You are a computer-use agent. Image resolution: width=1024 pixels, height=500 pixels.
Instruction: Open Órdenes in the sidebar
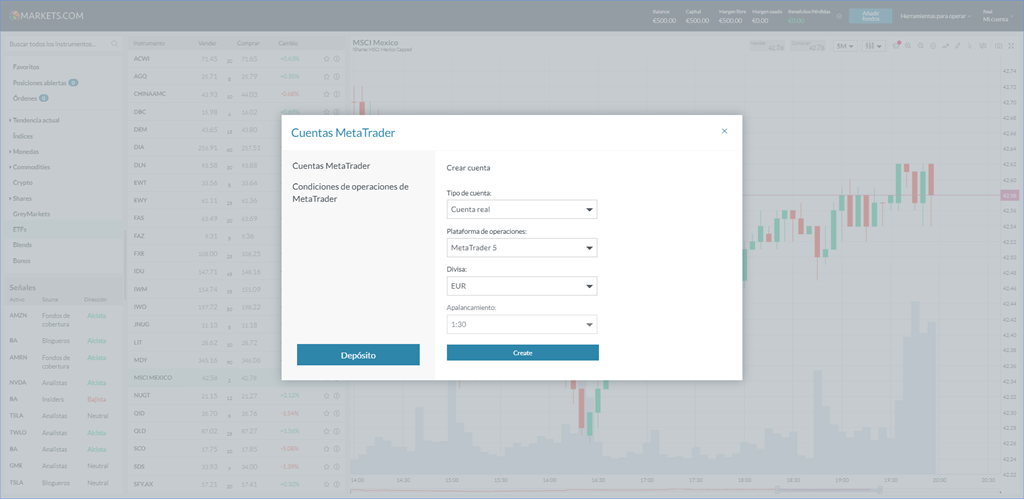point(30,99)
